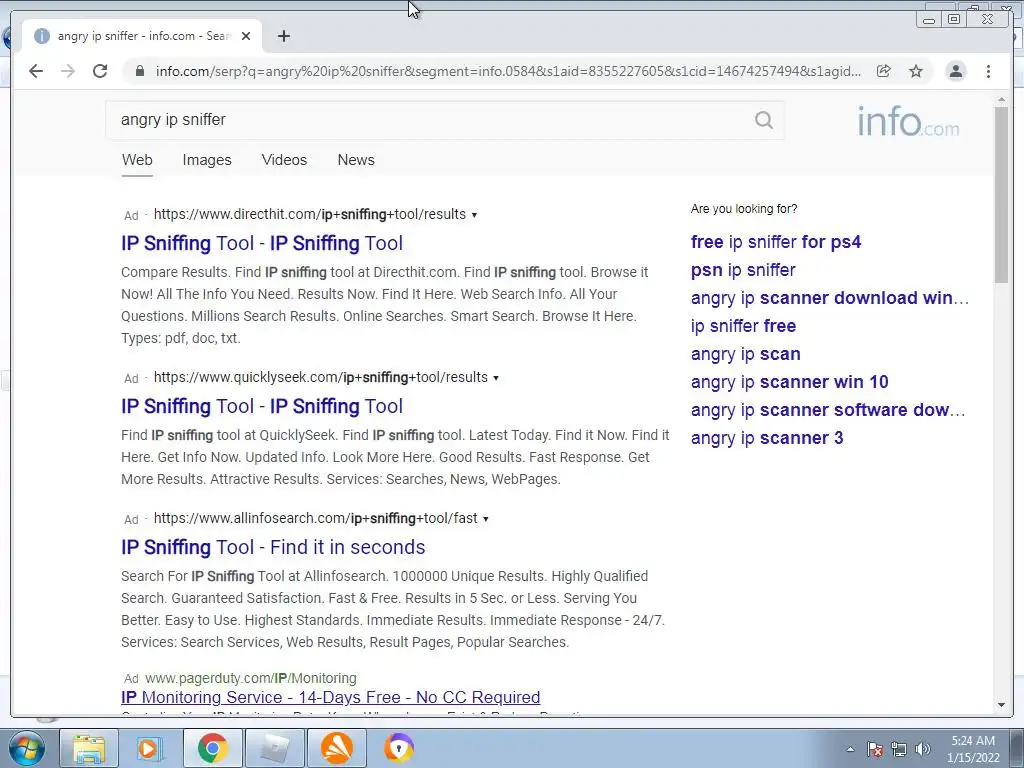Search for angry ip scan
The image size is (1024, 768).
pyautogui.click(x=746, y=354)
